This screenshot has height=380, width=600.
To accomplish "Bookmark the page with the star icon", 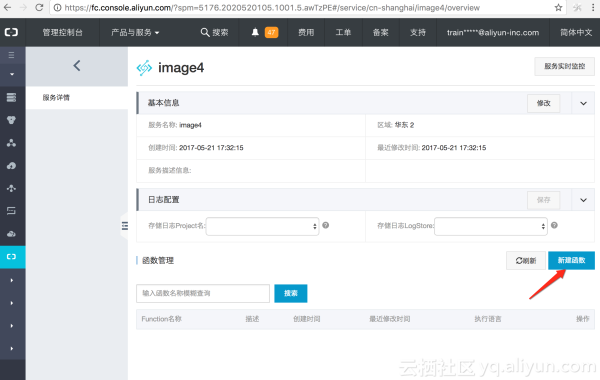I will [558, 8].
